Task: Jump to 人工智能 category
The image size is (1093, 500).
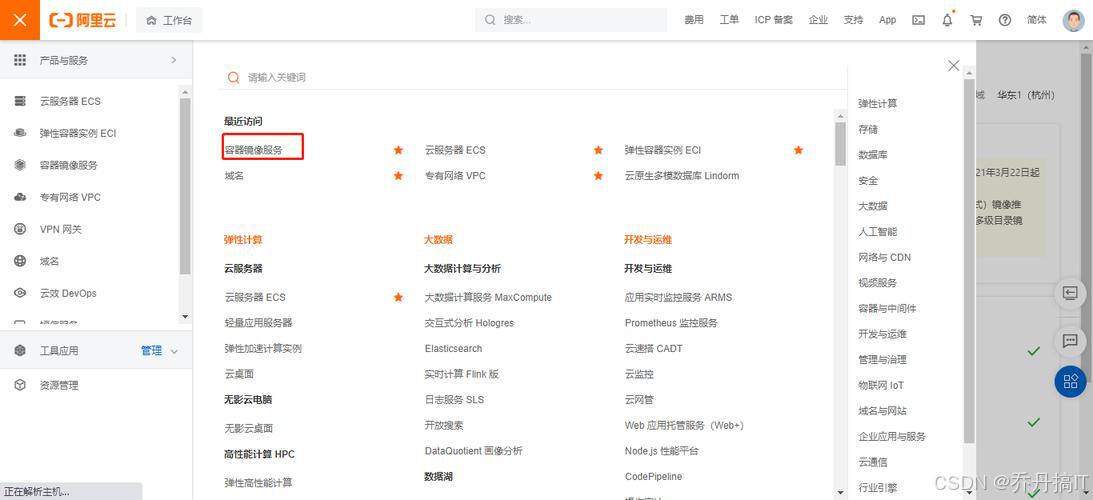Action: coord(878,232)
